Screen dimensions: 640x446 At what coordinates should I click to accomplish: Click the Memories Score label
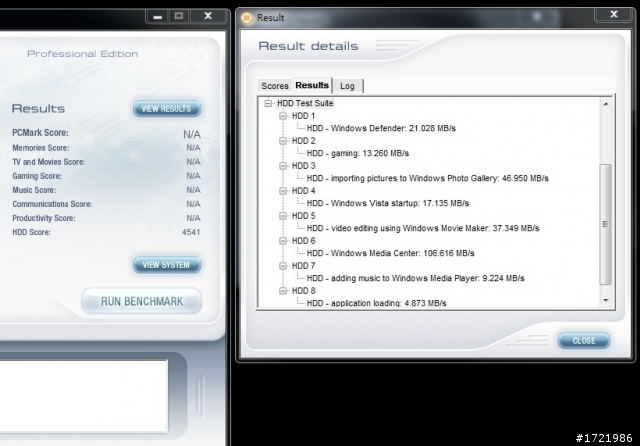click(40, 148)
